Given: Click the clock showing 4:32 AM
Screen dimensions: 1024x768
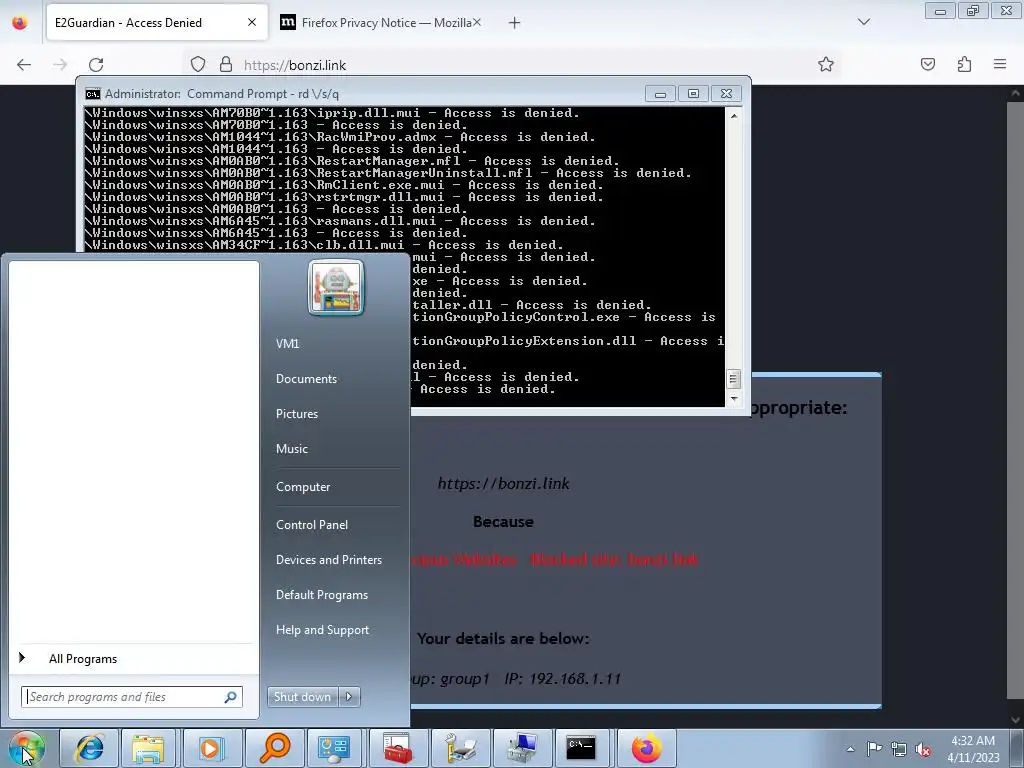Looking at the screenshot, I should pyautogui.click(x=972, y=741).
